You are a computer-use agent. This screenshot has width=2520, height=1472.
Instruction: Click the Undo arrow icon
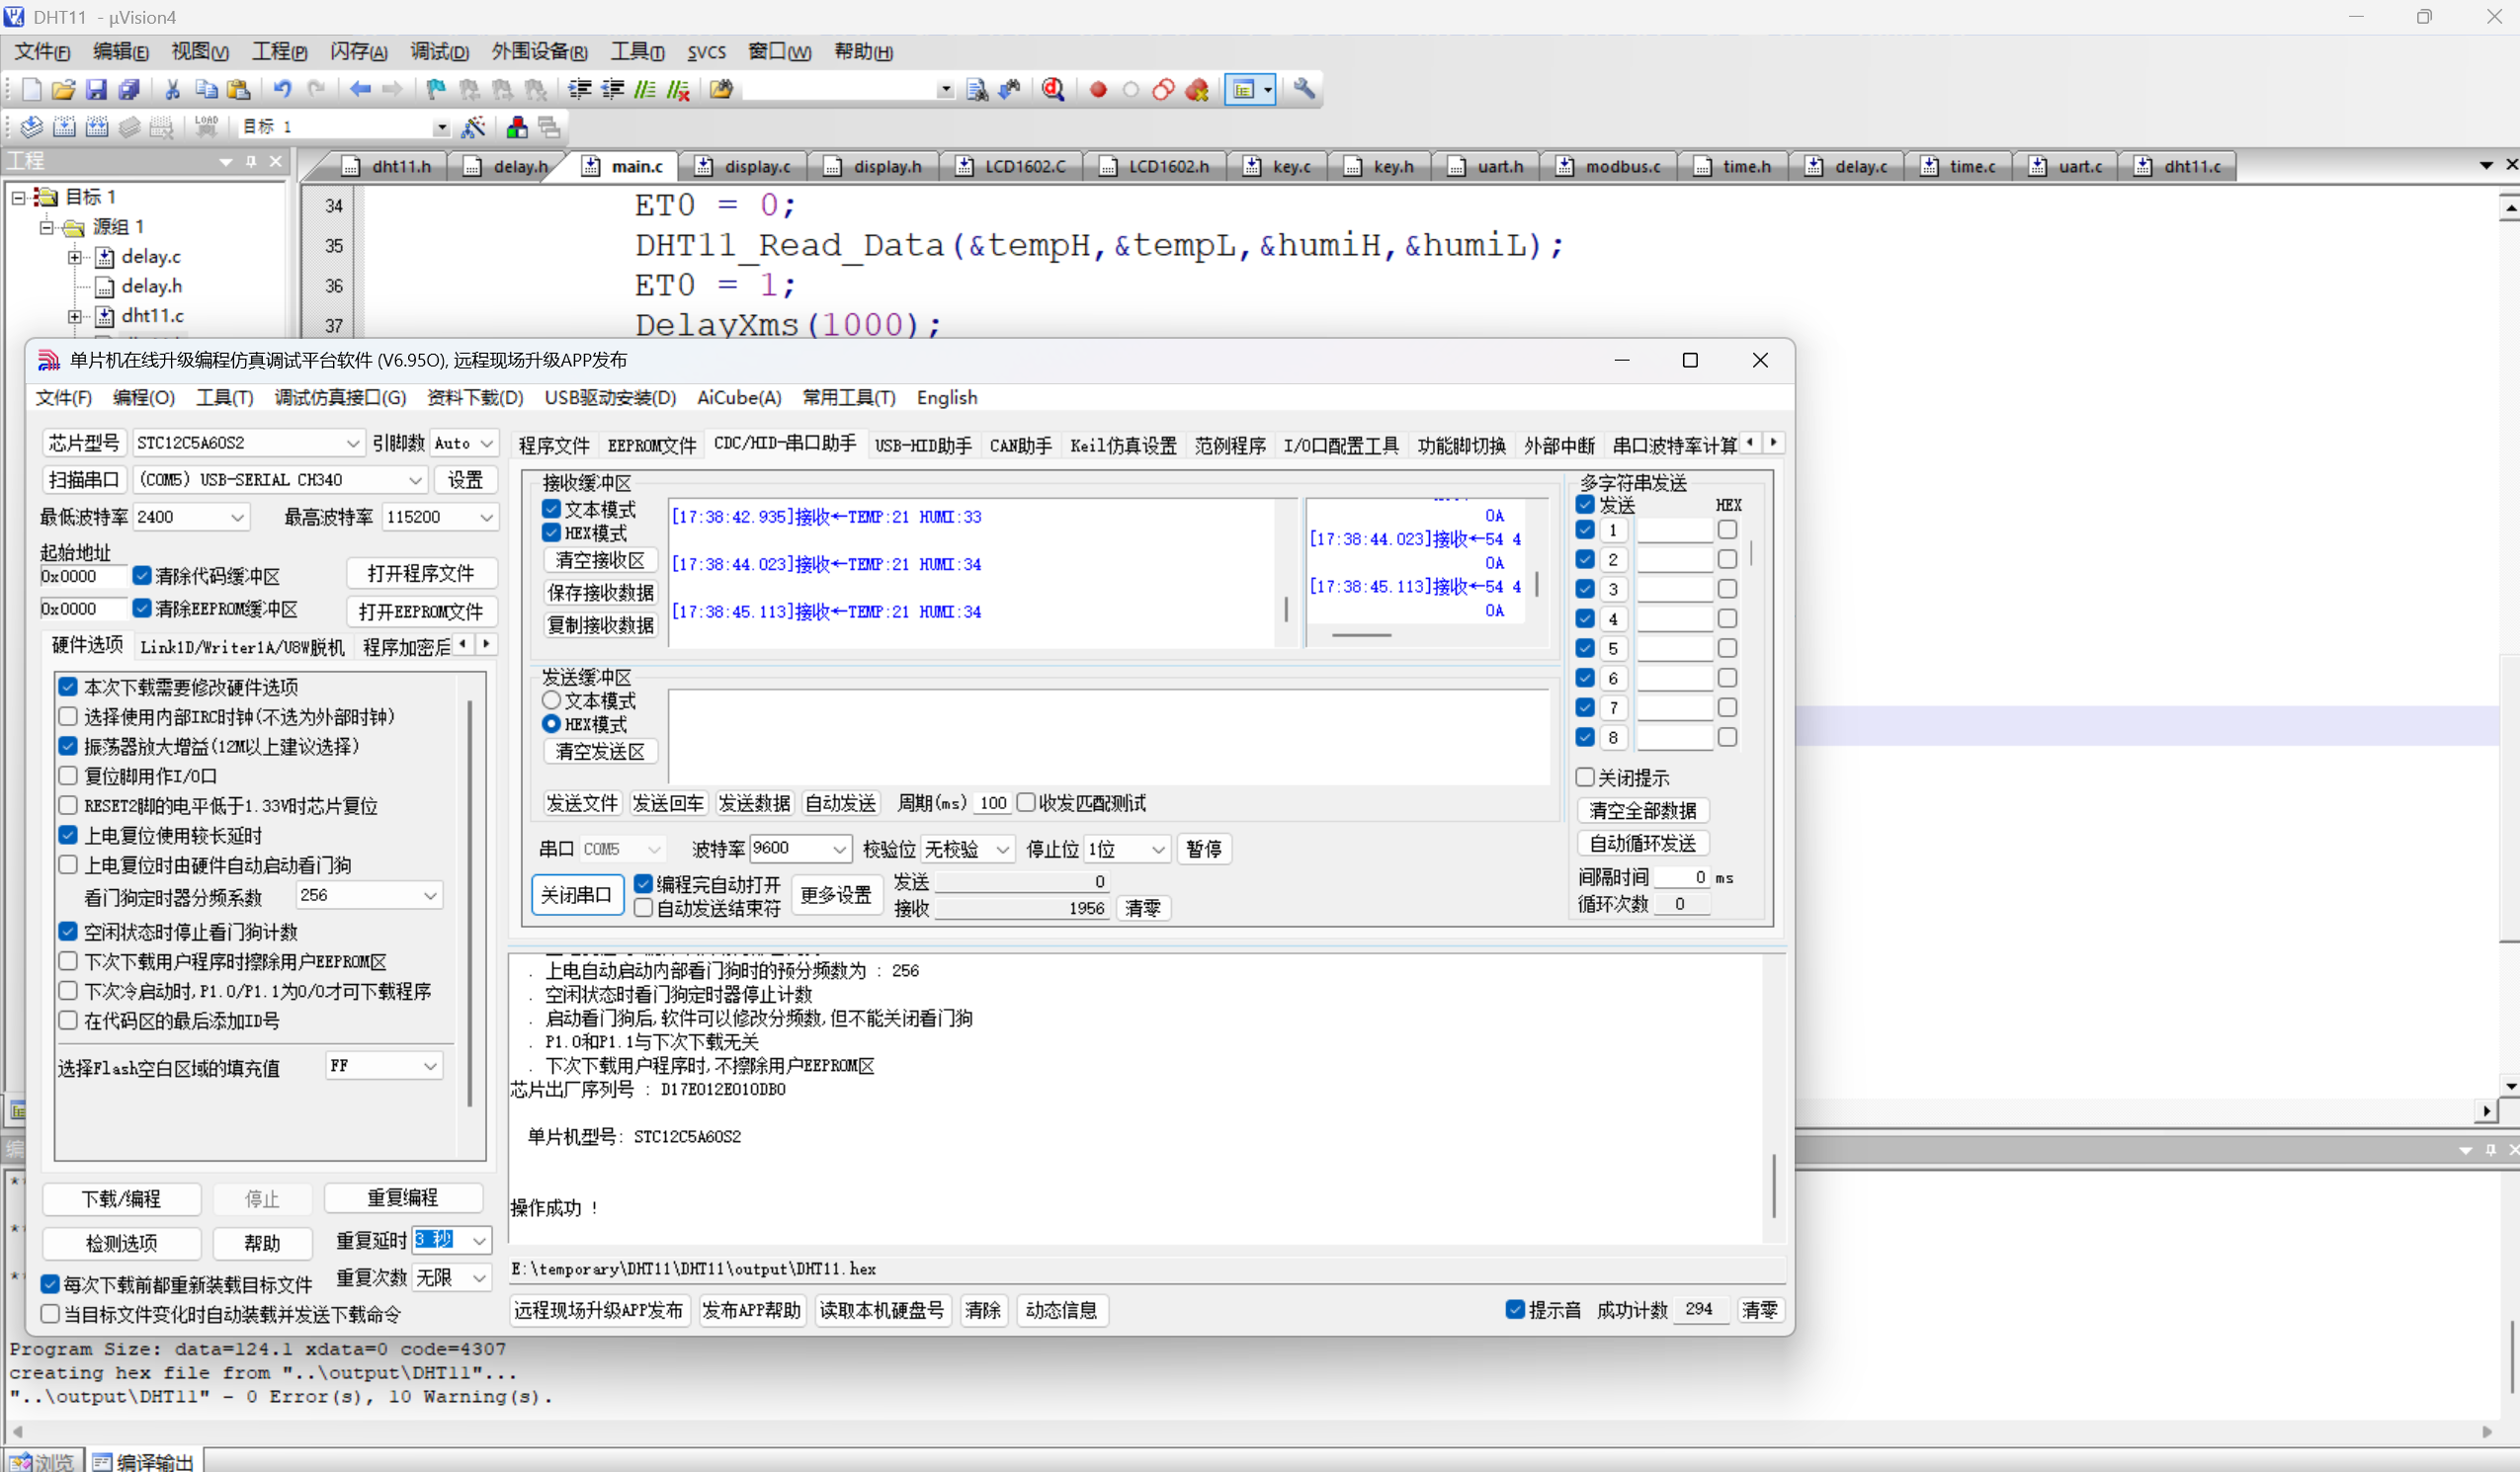click(282, 90)
